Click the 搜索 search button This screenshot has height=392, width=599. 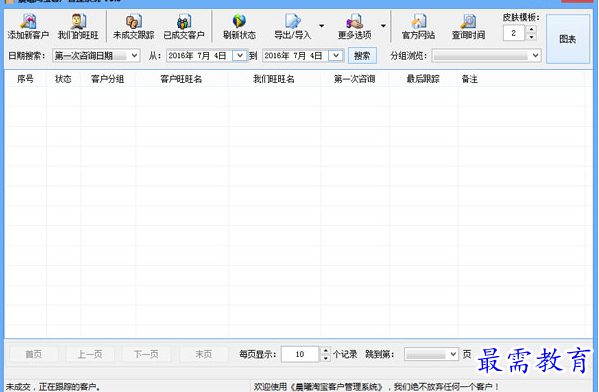tap(362, 56)
